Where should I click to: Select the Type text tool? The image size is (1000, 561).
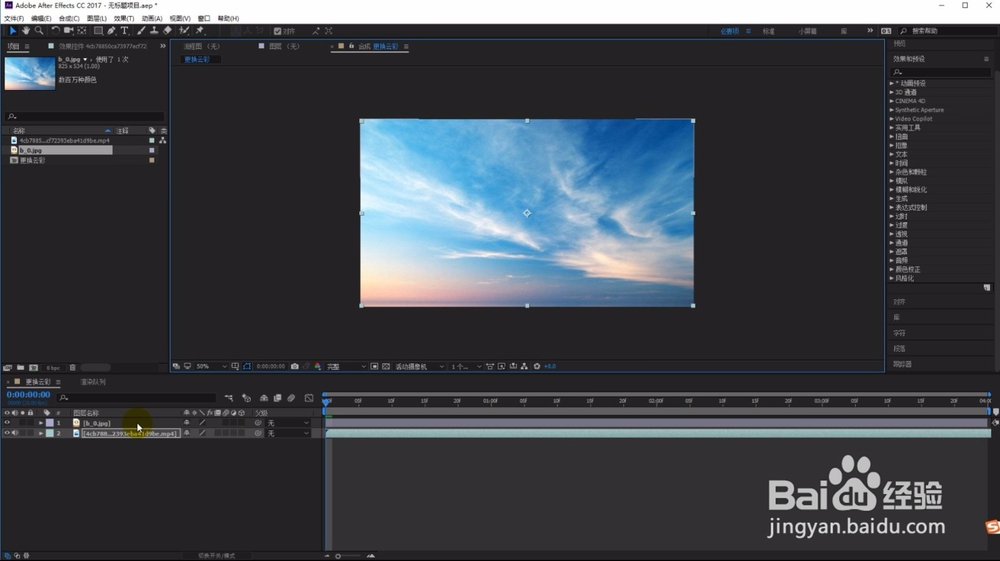tap(124, 31)
